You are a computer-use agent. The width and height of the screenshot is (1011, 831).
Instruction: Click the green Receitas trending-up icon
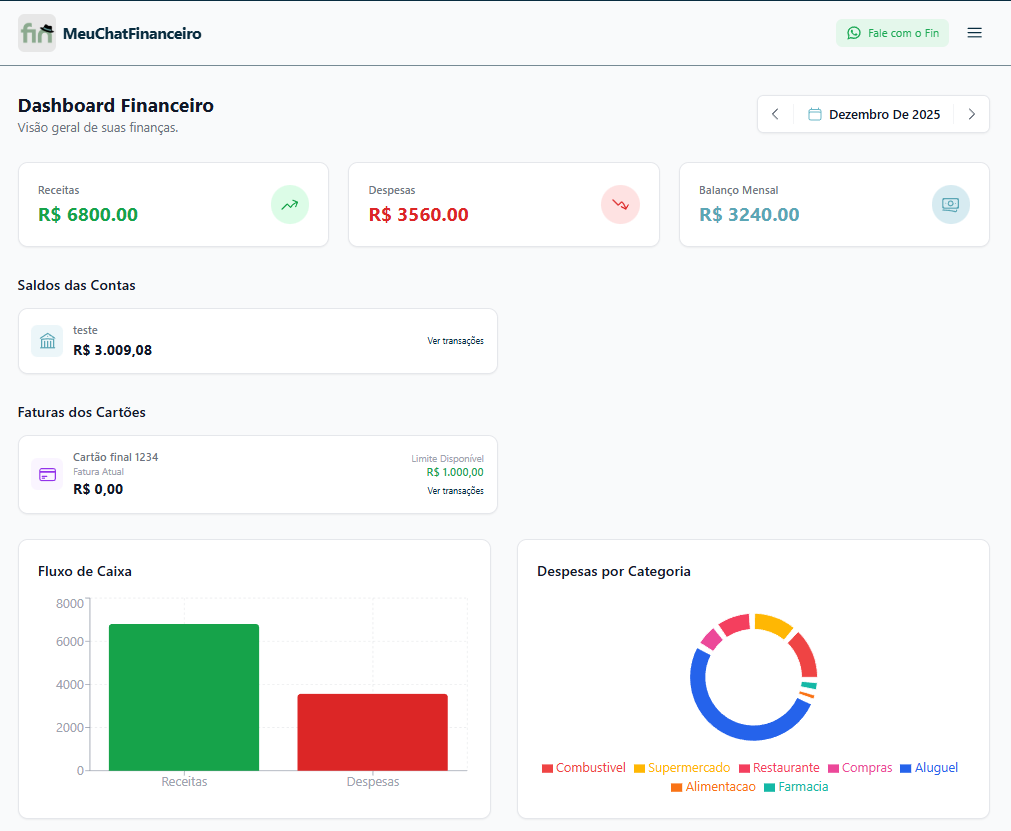[290, 205]
